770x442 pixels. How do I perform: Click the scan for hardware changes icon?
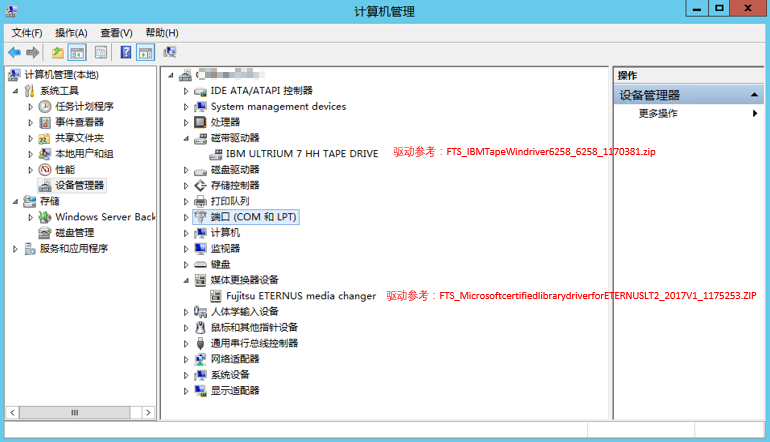click(170, 52)
